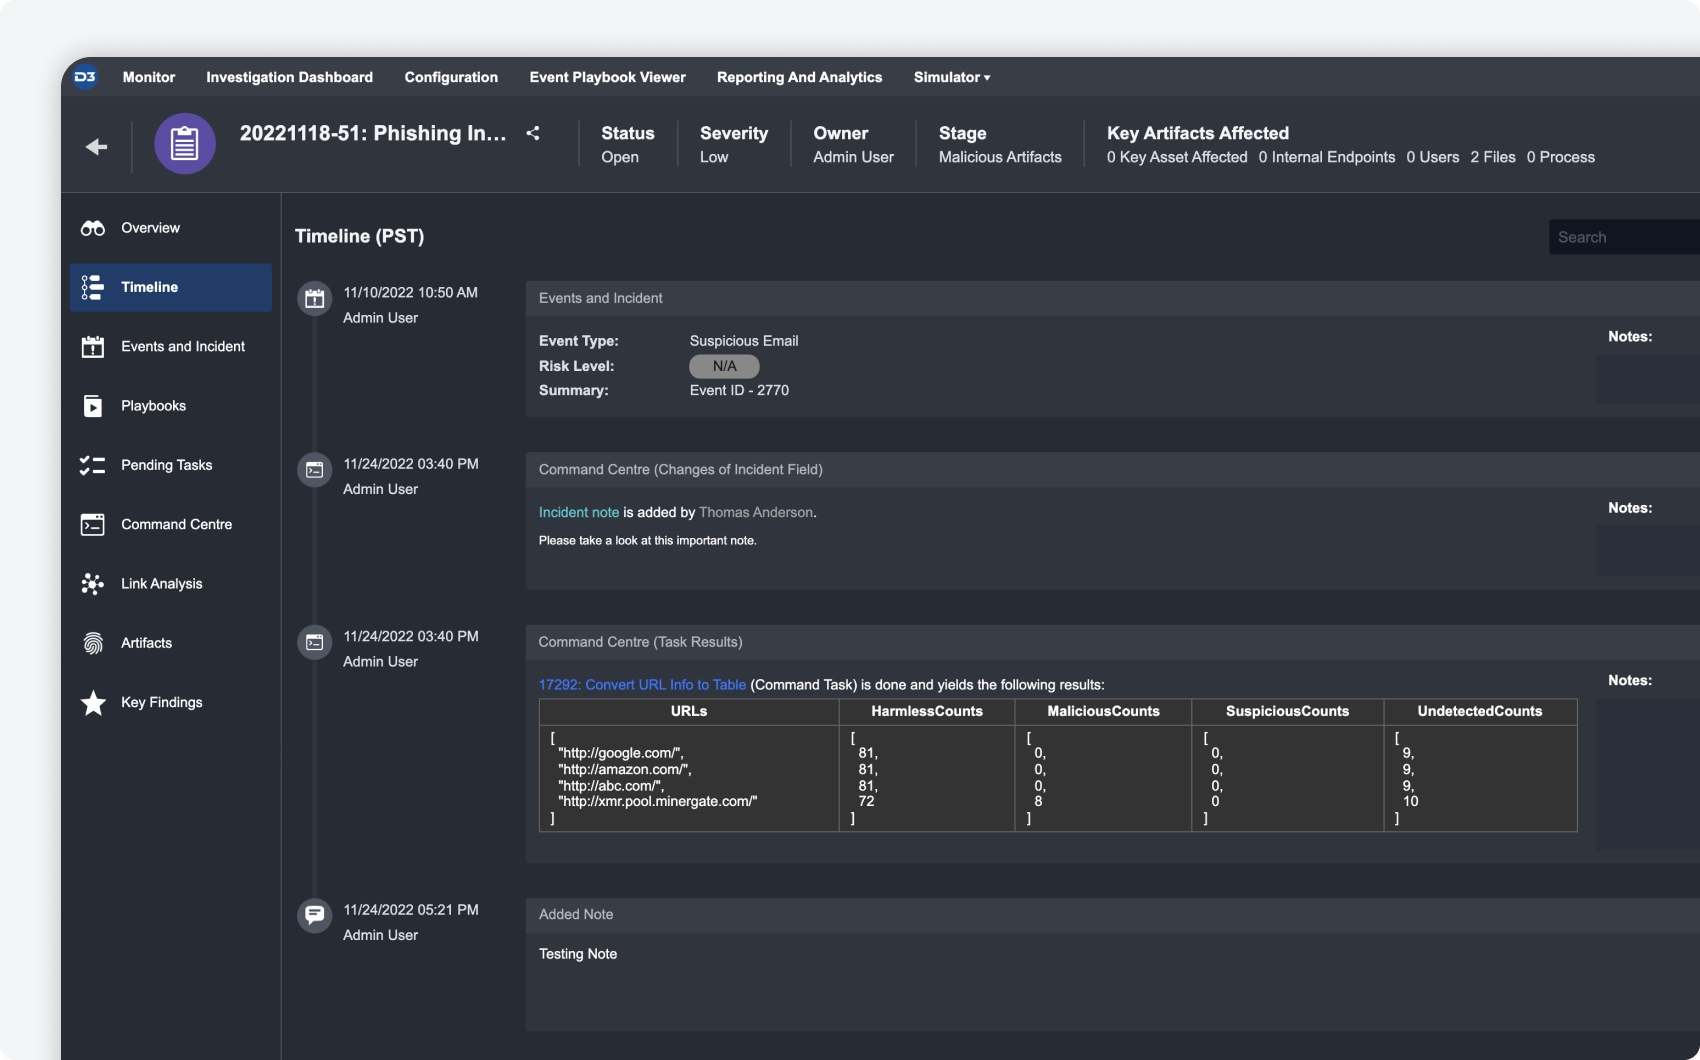Click the back arrow icon

(96, 147)
